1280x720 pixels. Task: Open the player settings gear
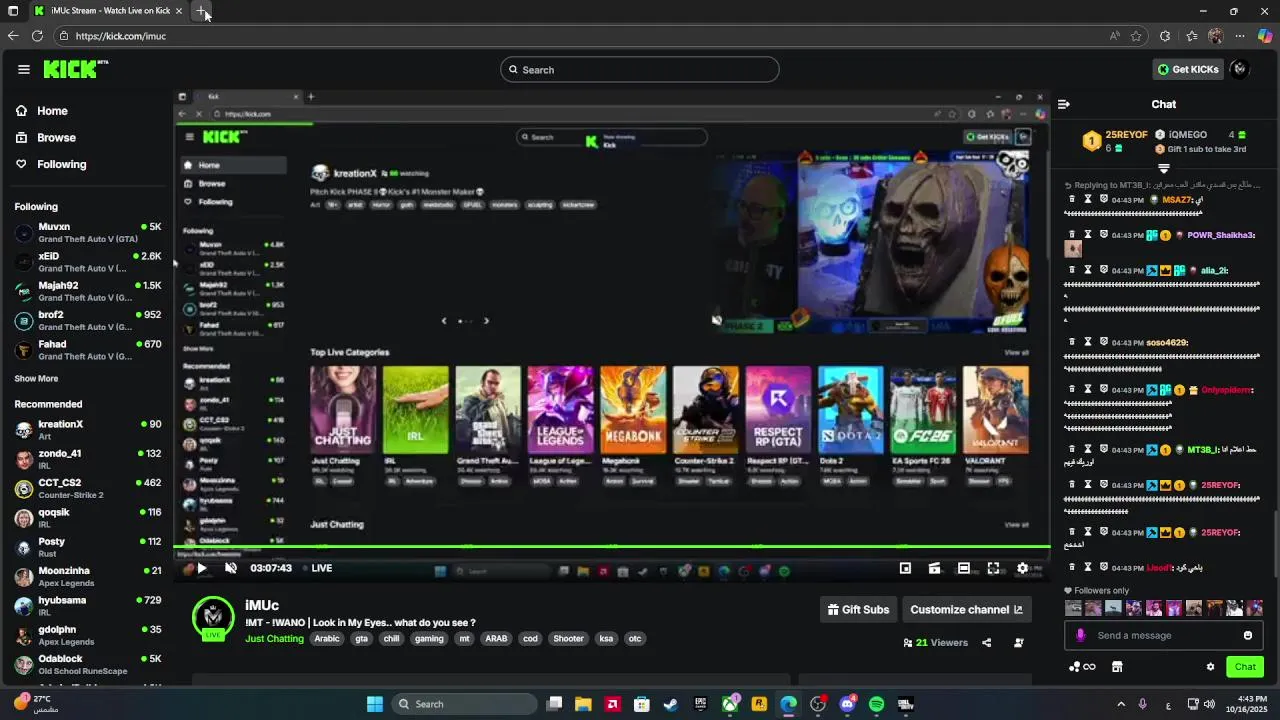point(1022,568)
